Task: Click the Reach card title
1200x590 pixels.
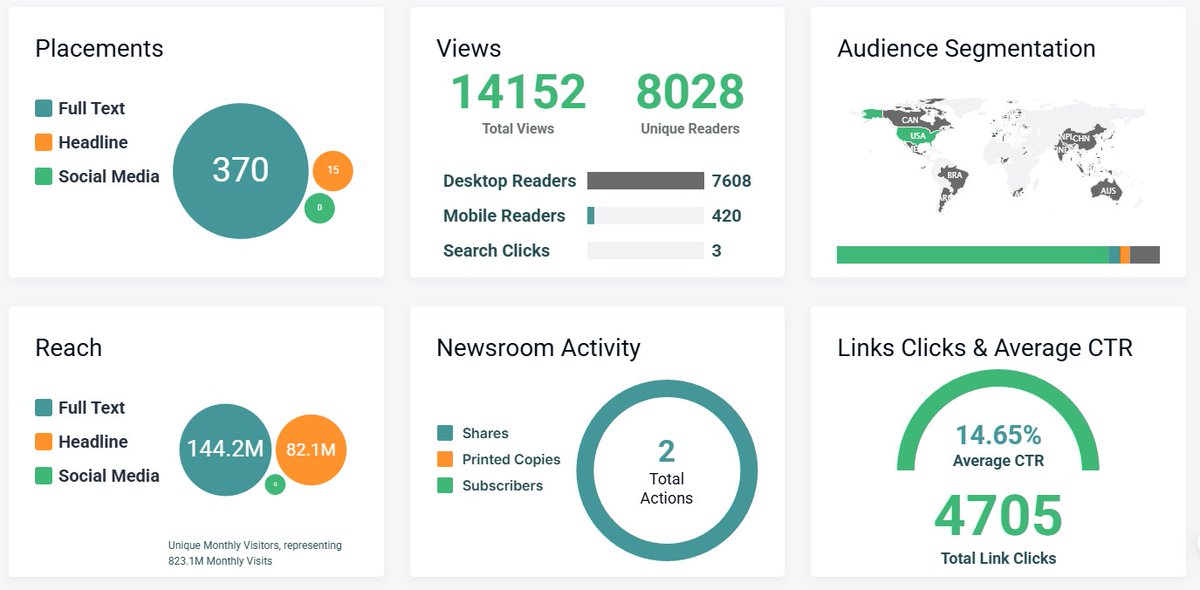Action: [68, 348]
